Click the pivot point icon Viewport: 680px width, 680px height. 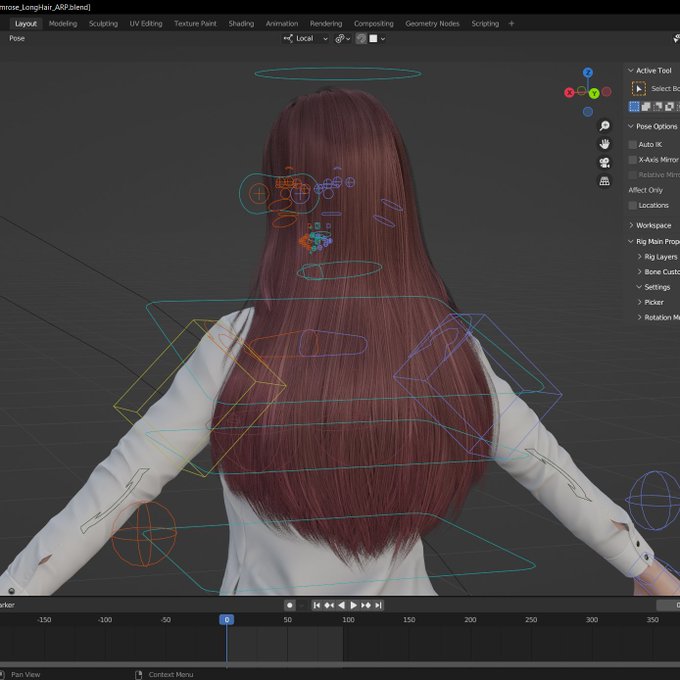tap(340, 39)
